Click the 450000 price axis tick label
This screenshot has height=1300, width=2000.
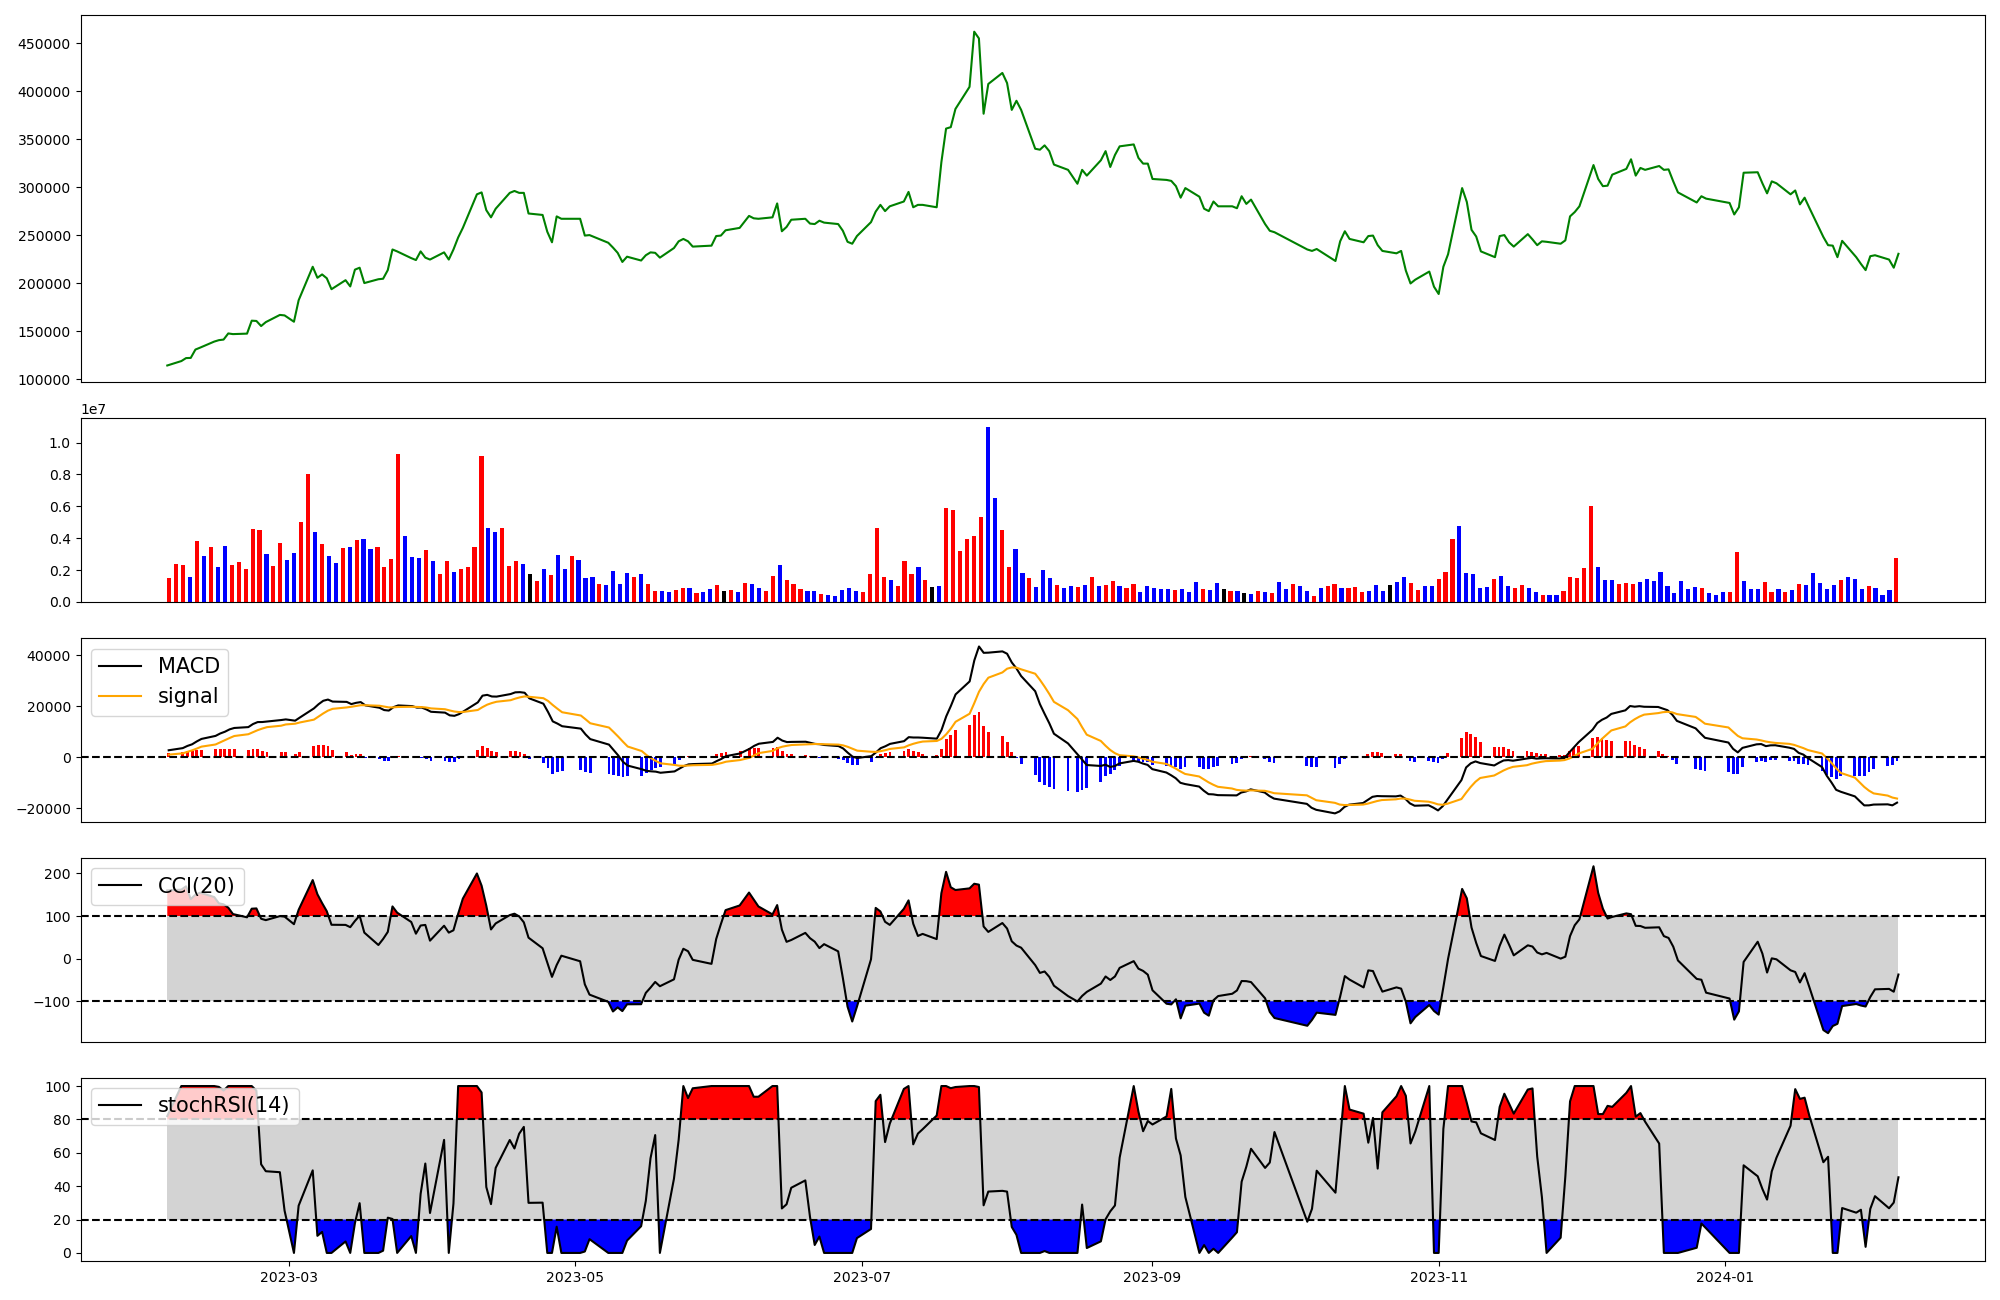pyautogui.click(x=44, y=44)
